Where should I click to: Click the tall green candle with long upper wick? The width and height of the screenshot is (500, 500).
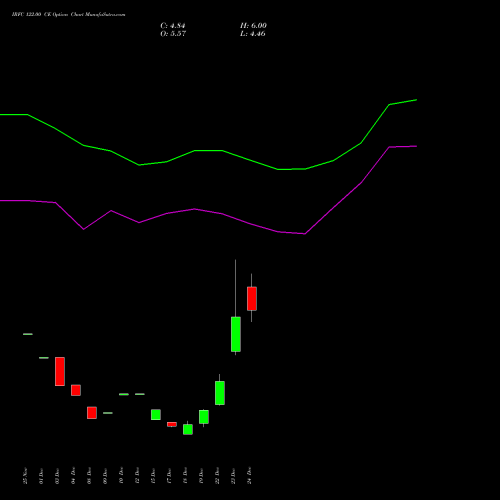click(236, 334)
